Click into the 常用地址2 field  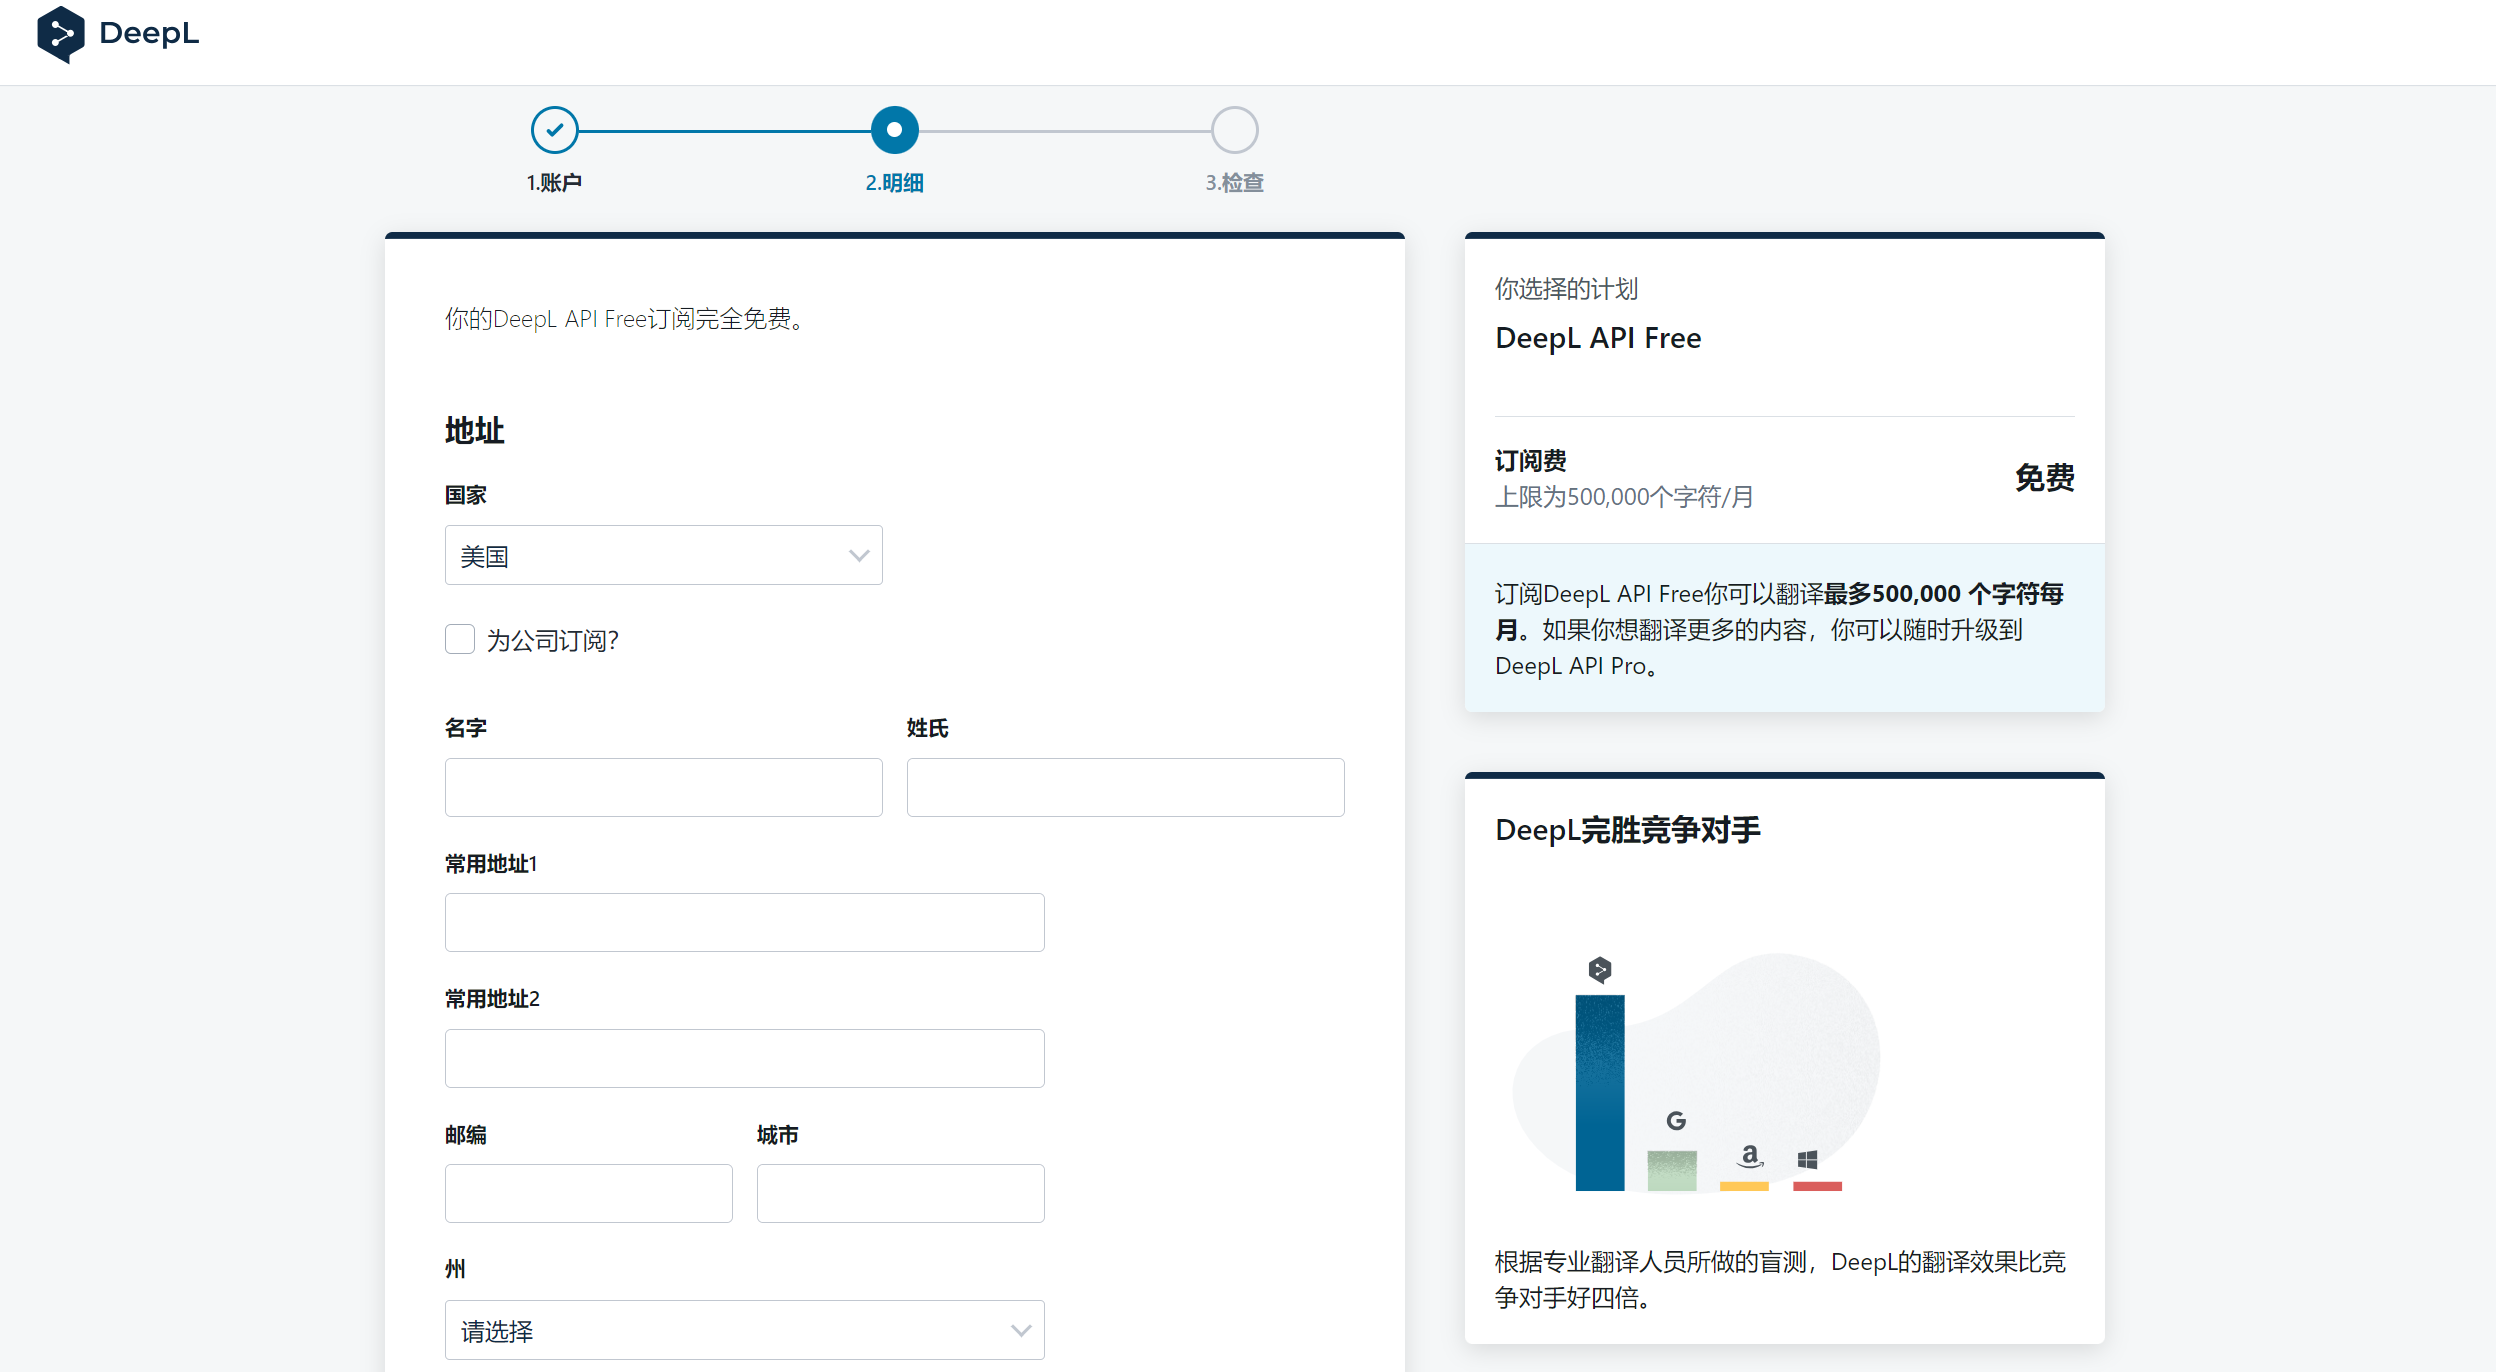pos(745,1058)
